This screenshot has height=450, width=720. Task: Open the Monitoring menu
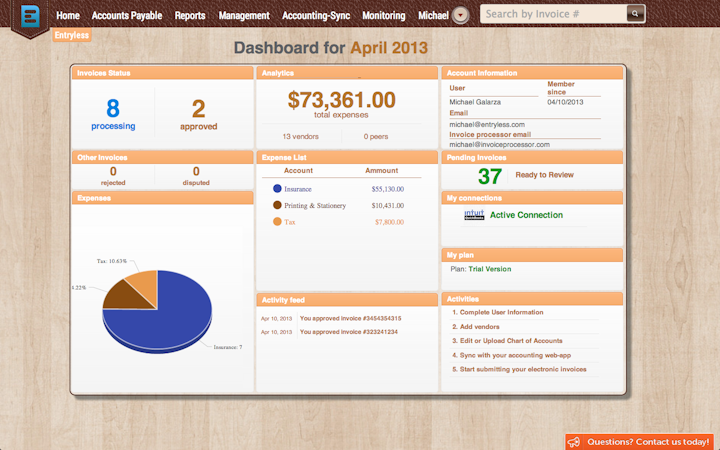coord(384,16)
